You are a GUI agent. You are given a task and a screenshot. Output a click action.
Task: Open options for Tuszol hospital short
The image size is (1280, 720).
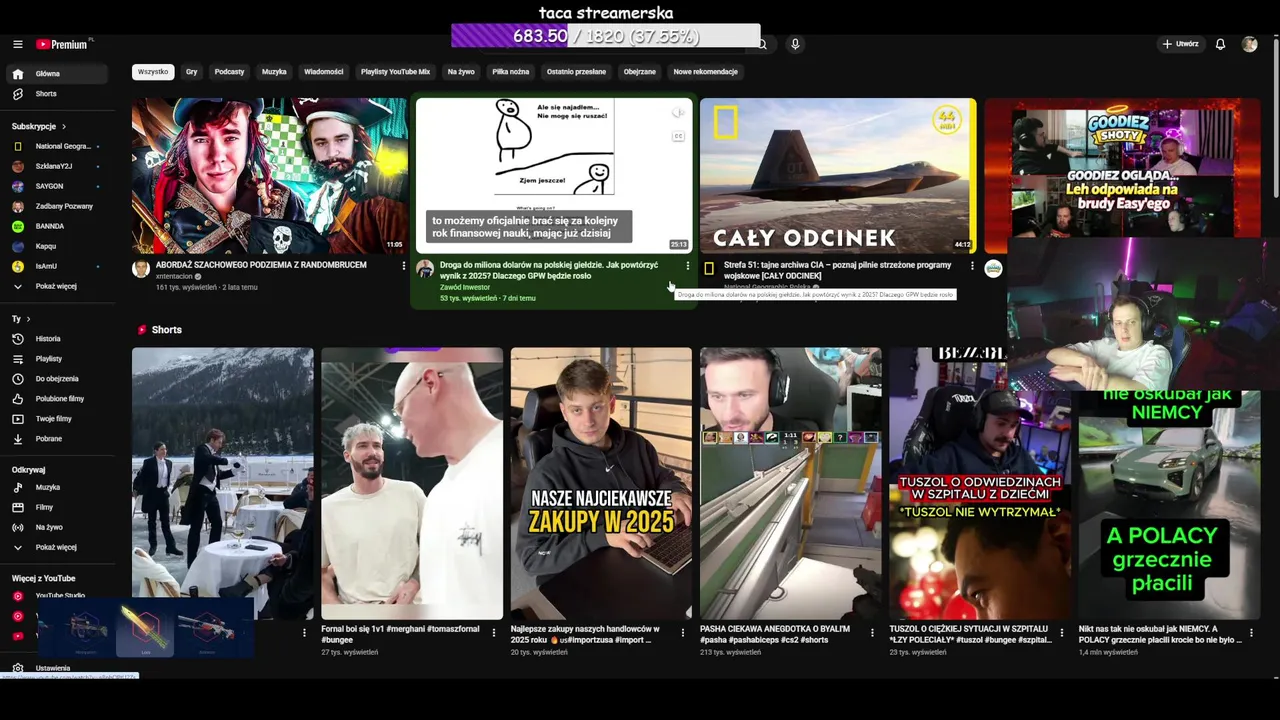click(x=1062, y=633)
